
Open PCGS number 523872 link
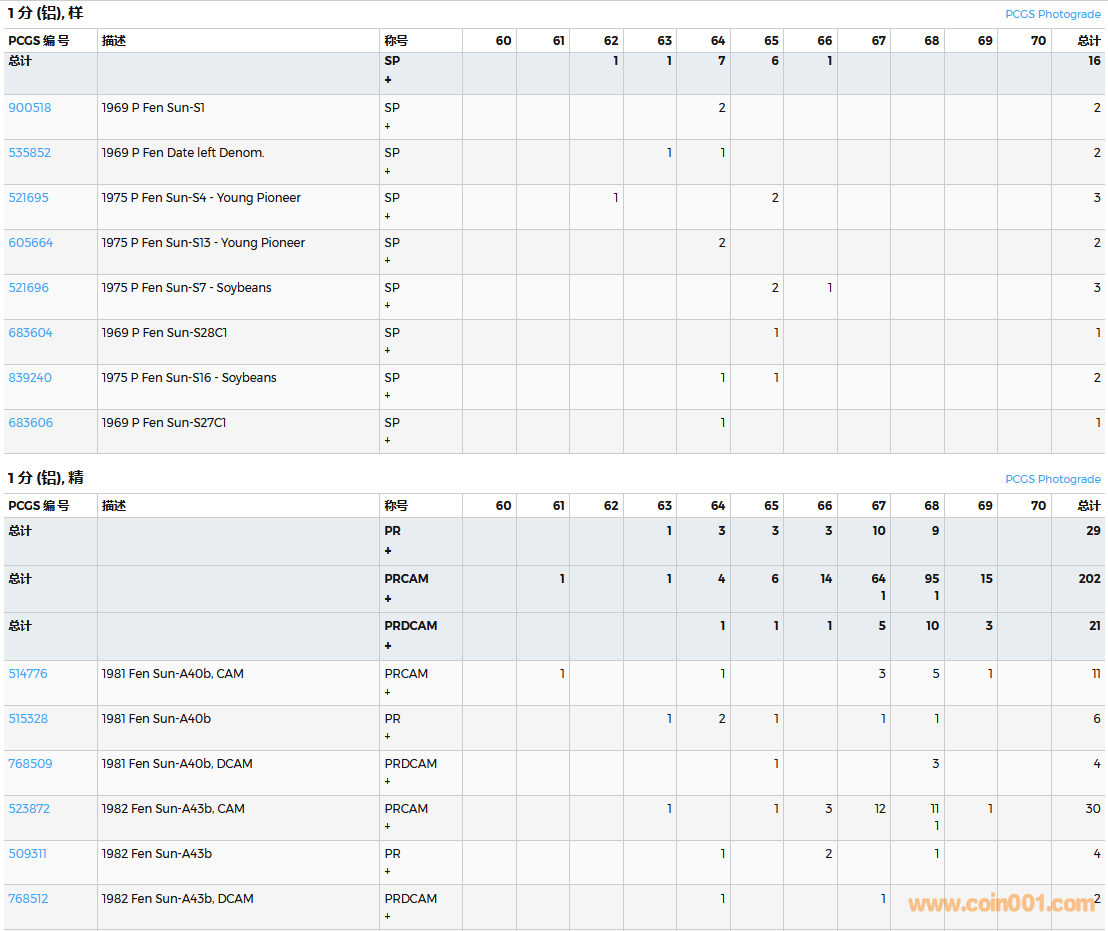29,809
